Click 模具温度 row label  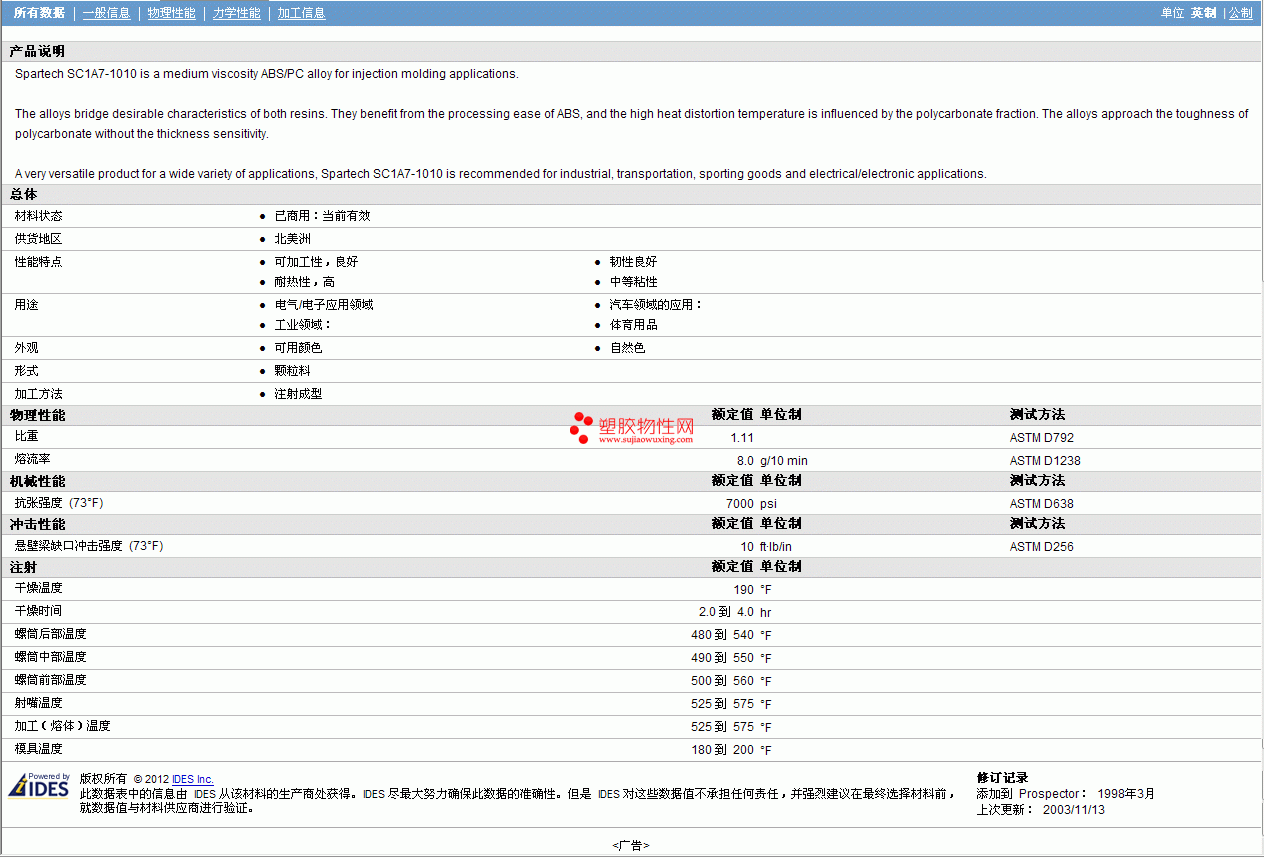point(38,749)
